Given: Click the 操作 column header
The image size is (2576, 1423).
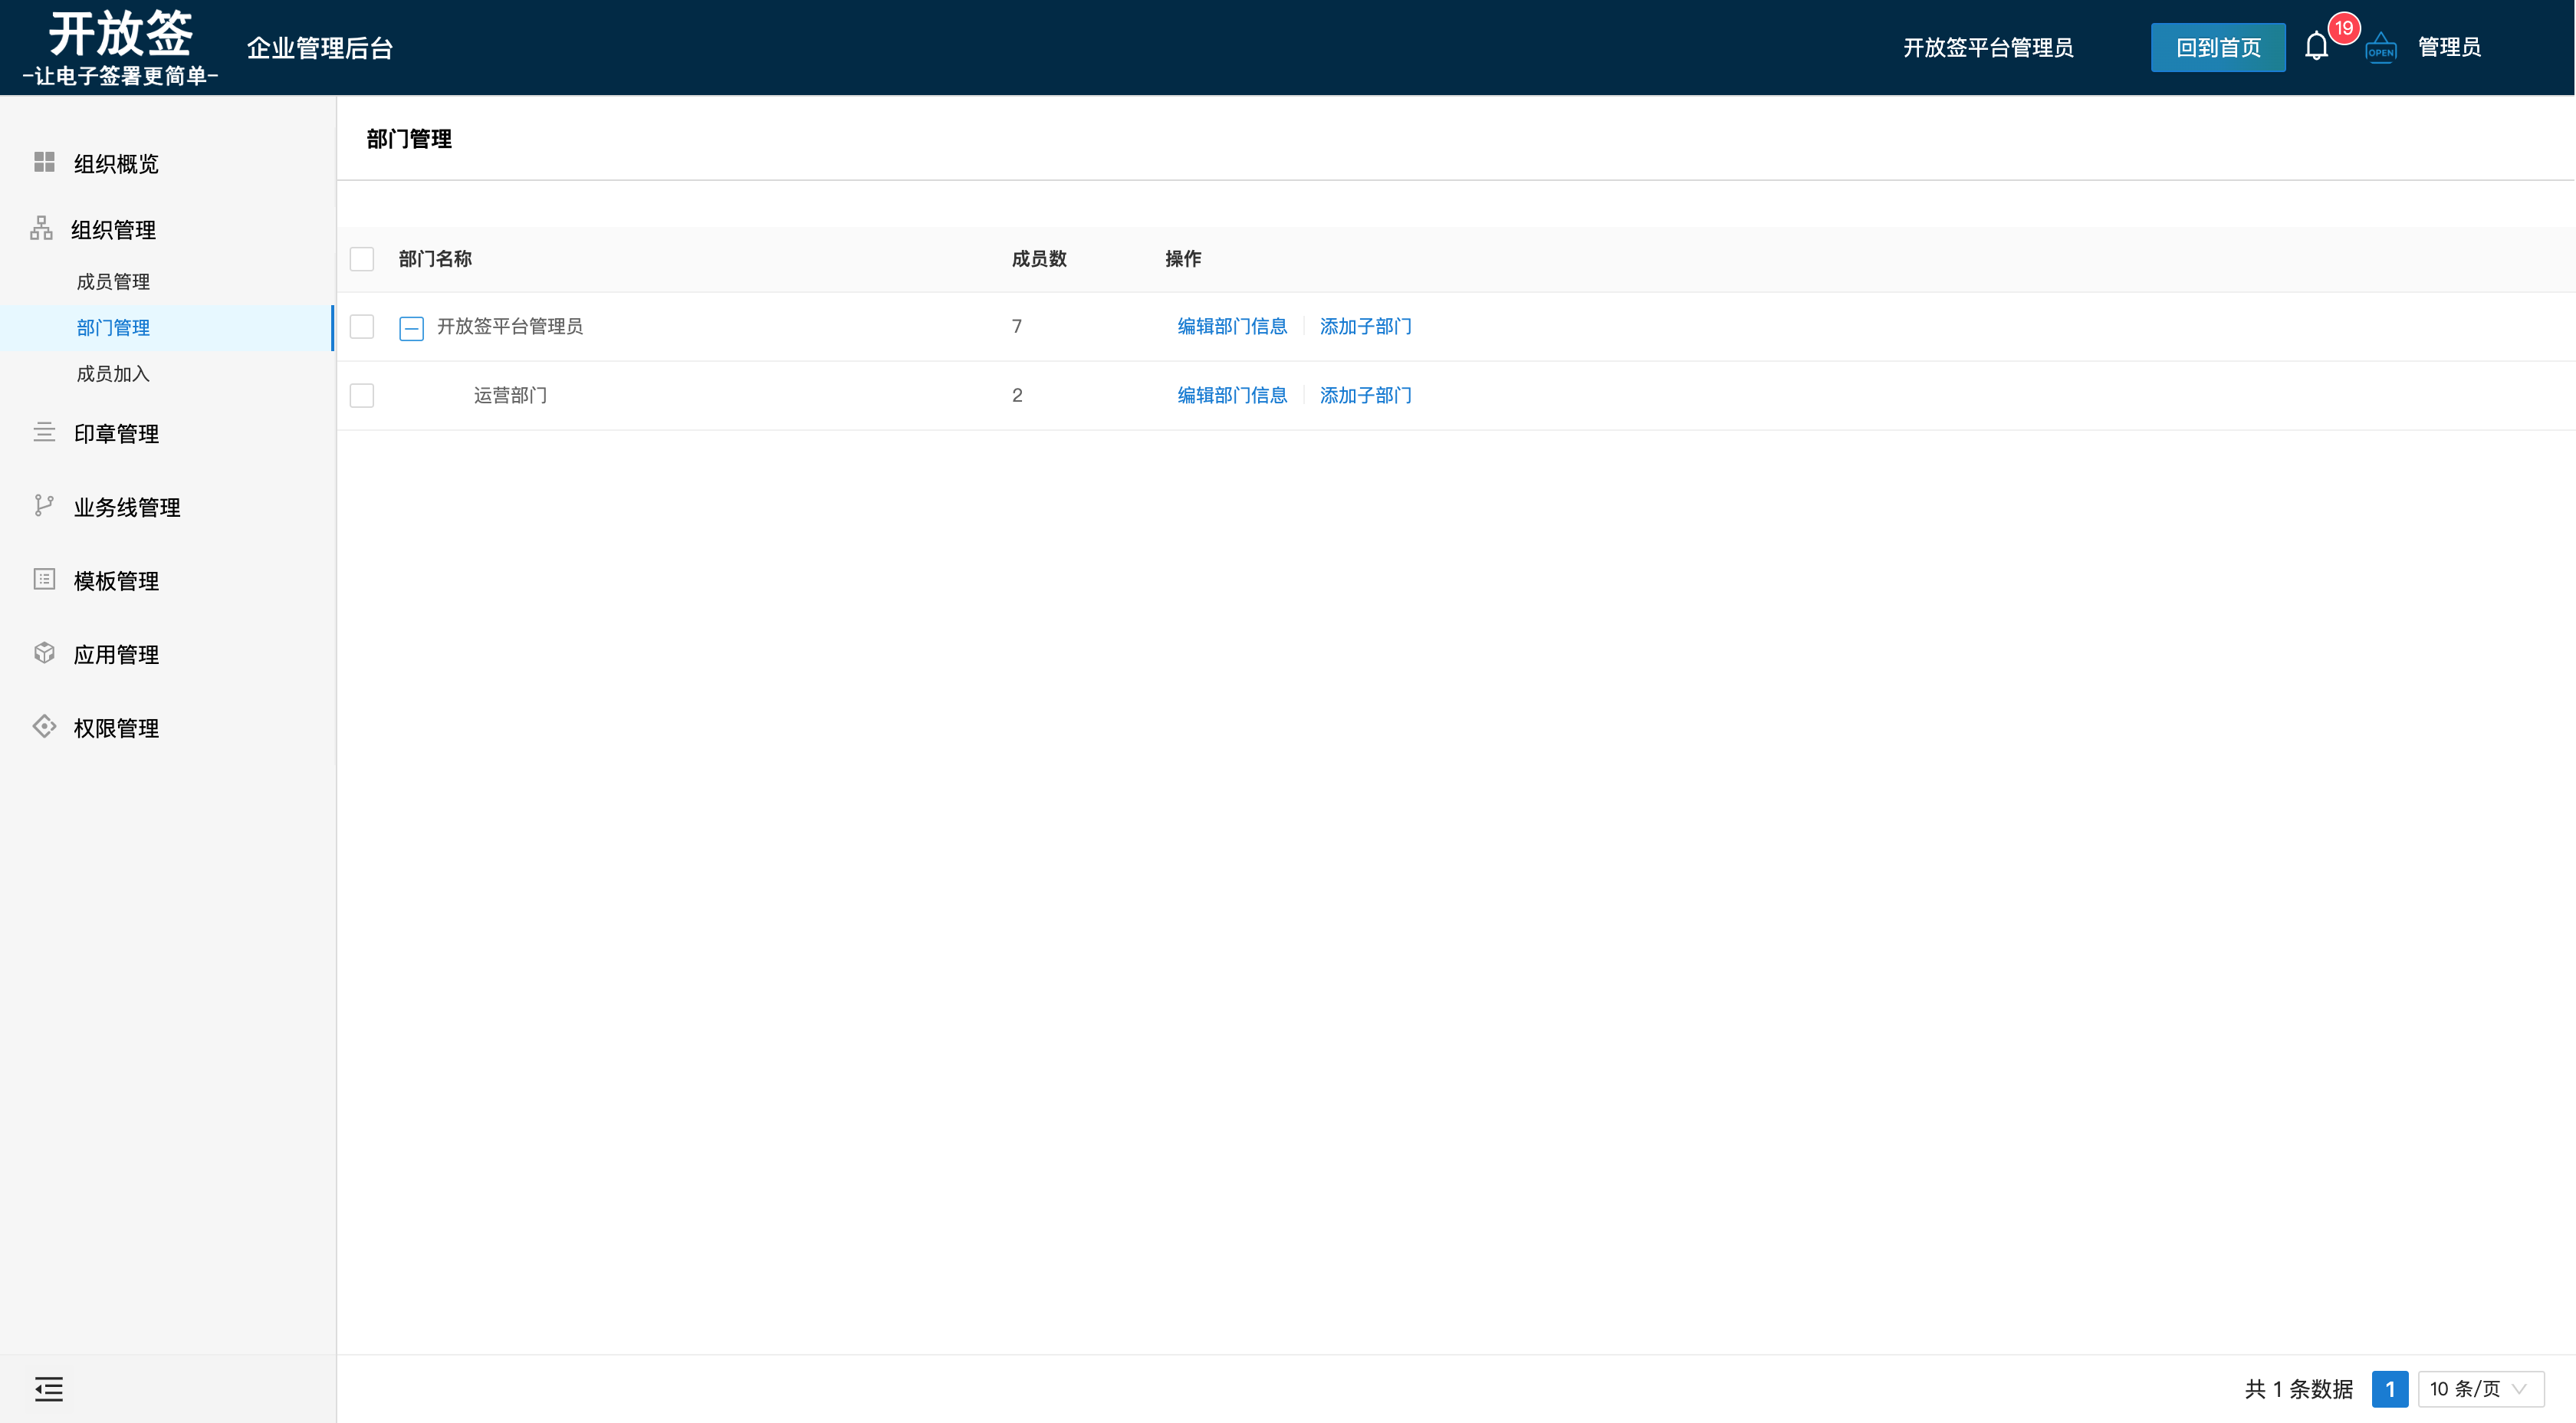Looking at the screenshot, I should (x=1183, y=259).
